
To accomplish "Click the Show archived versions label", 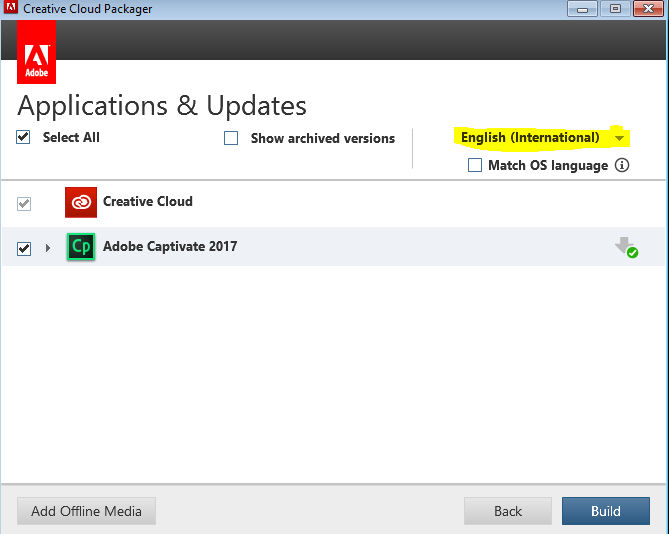I will coord(323,138).
